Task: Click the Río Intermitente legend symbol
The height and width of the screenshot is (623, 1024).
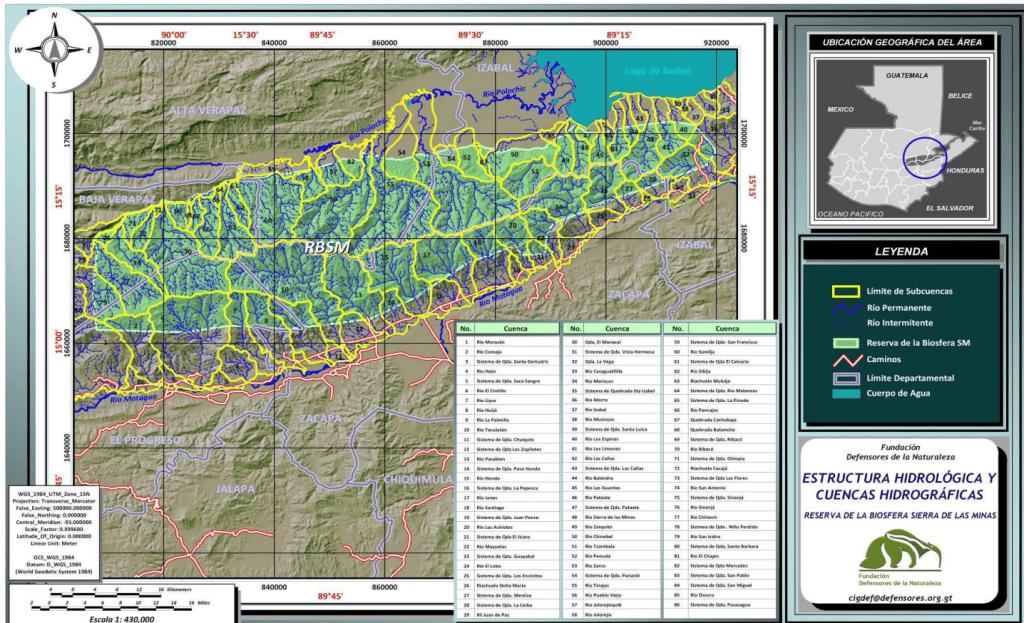Action: coord(846,324)
